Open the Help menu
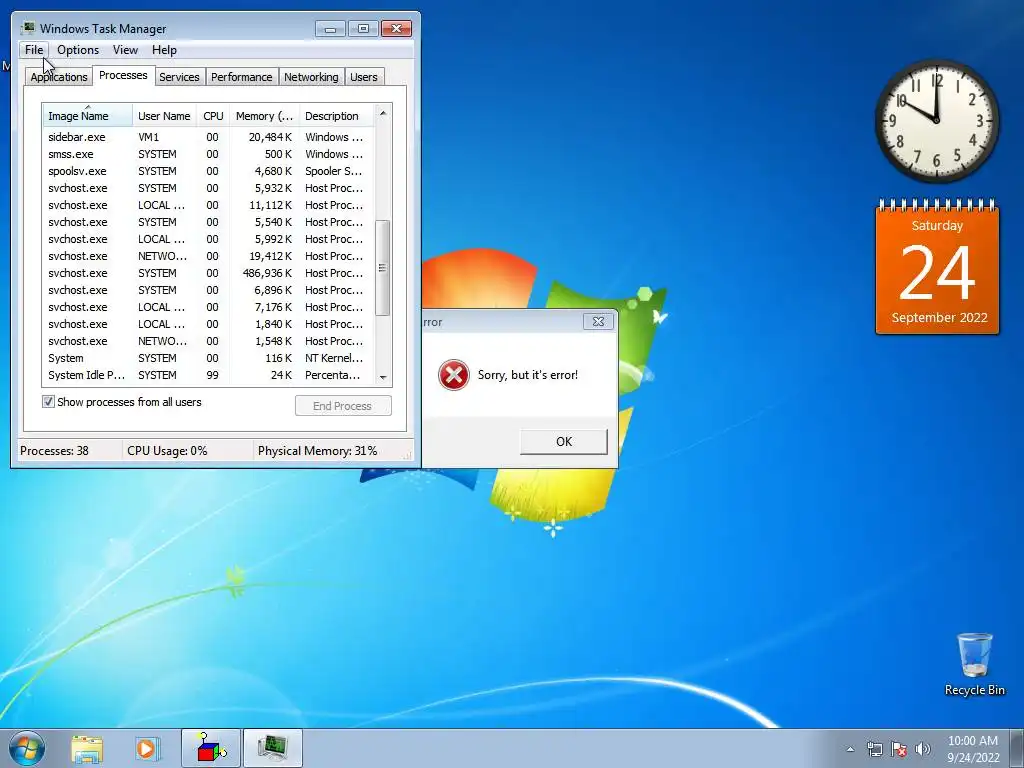Screen dimensions: 1024x768 tap(164, 50)
